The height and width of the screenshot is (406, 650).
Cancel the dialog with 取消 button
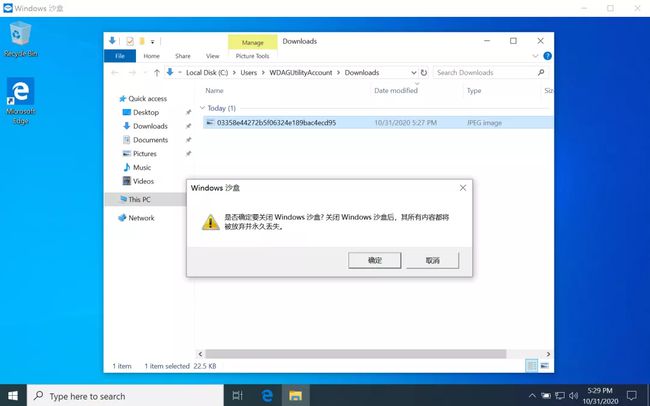click(432, 260)
